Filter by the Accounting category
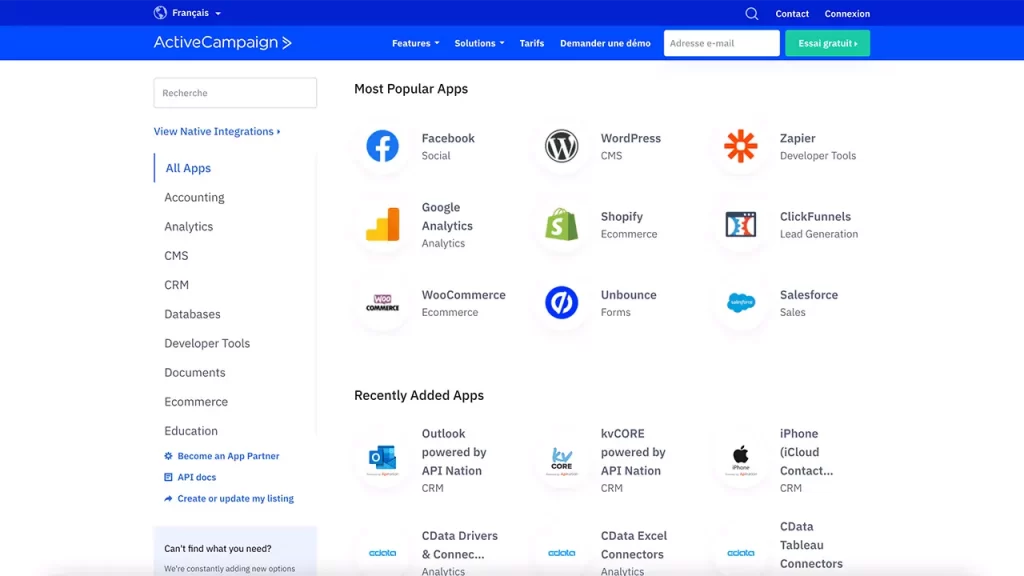The height and width of the screenshot is (576, 1024). tap(194, 197)
